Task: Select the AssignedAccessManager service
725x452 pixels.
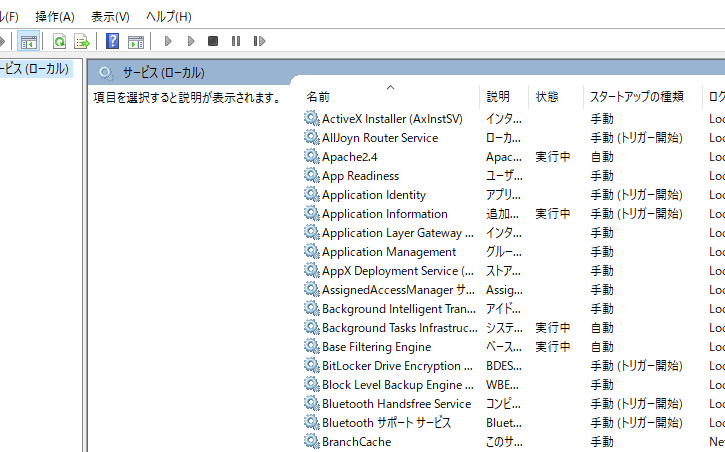Action: (398, 290)
